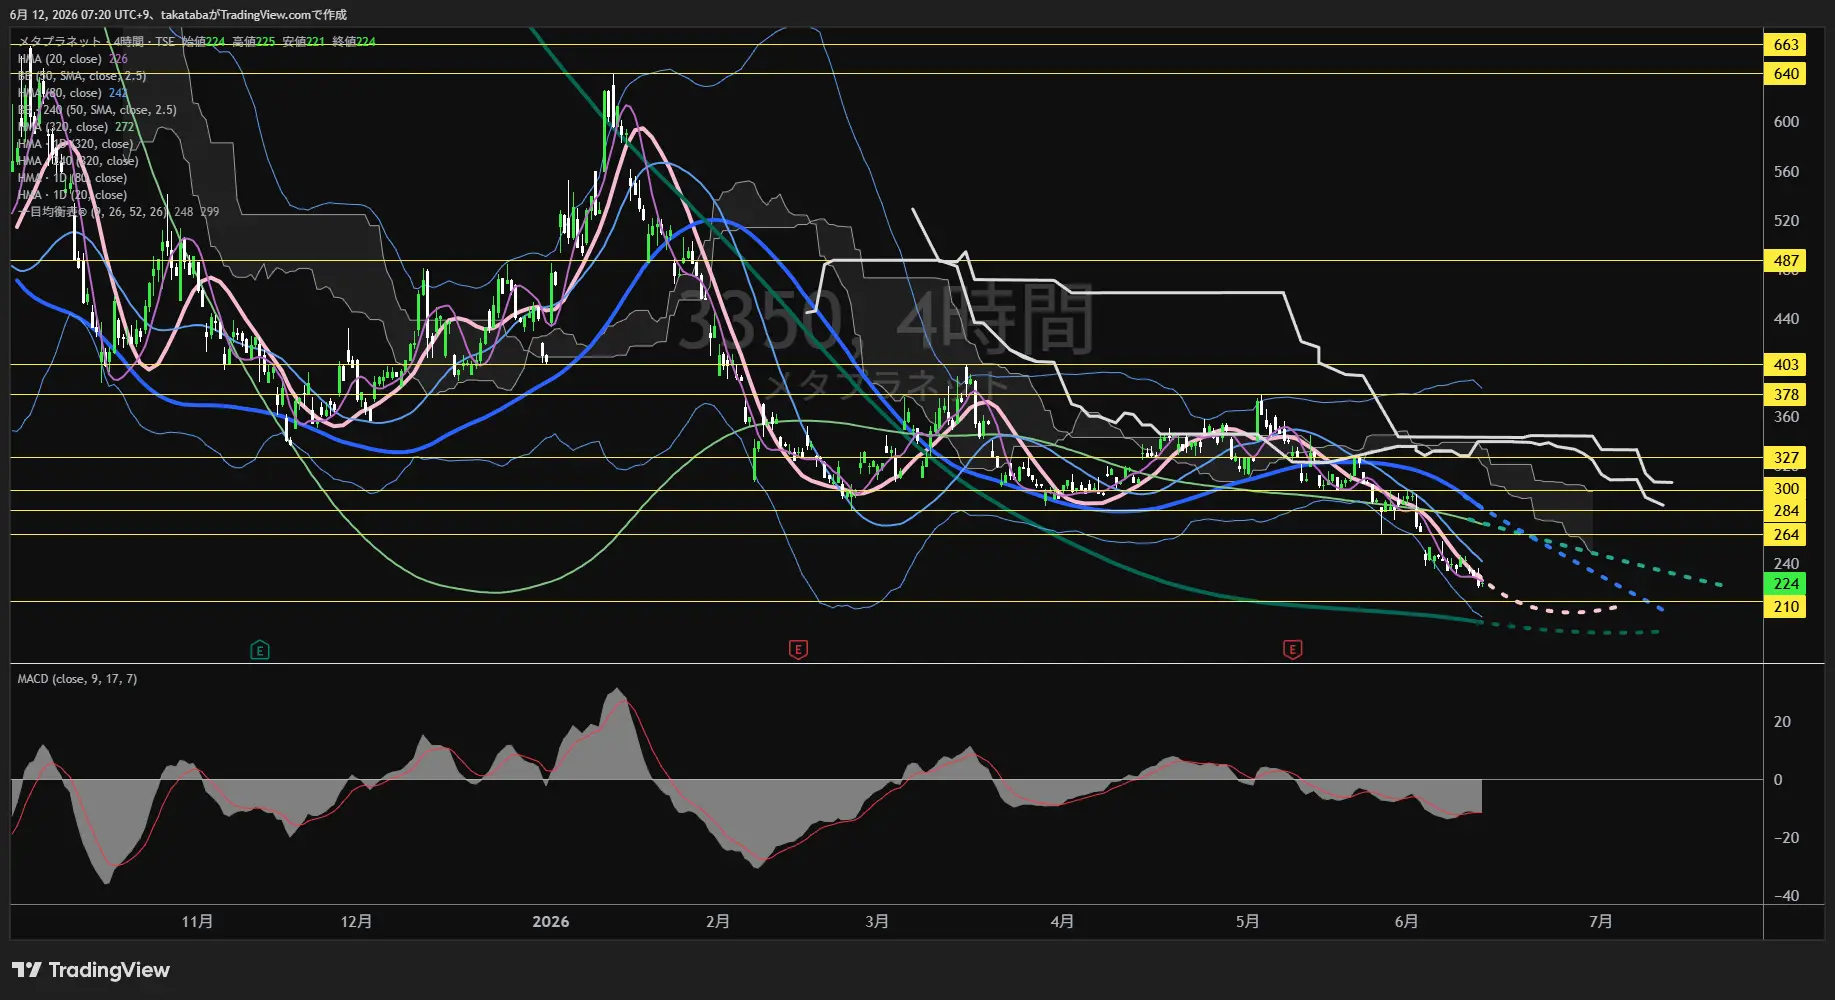This screenshot has height=1000, width=1835.
Task: Click the 11月 date label on time axis
Action: pos(197,921)
